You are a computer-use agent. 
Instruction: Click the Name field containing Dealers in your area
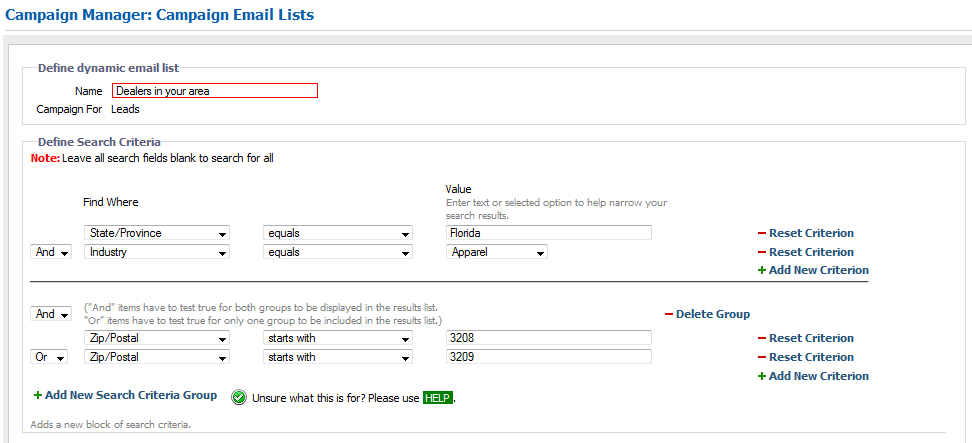pos(214,91)
